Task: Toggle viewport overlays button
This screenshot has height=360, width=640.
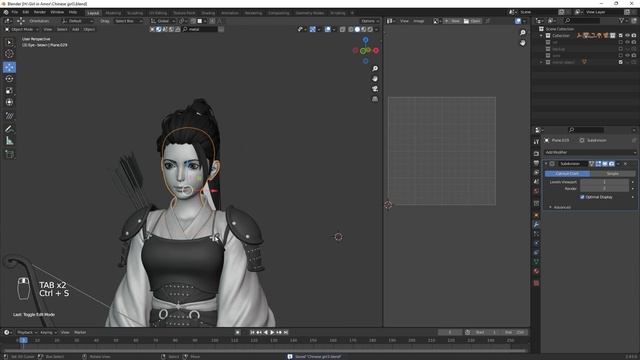Action: (x=328, y=29)
